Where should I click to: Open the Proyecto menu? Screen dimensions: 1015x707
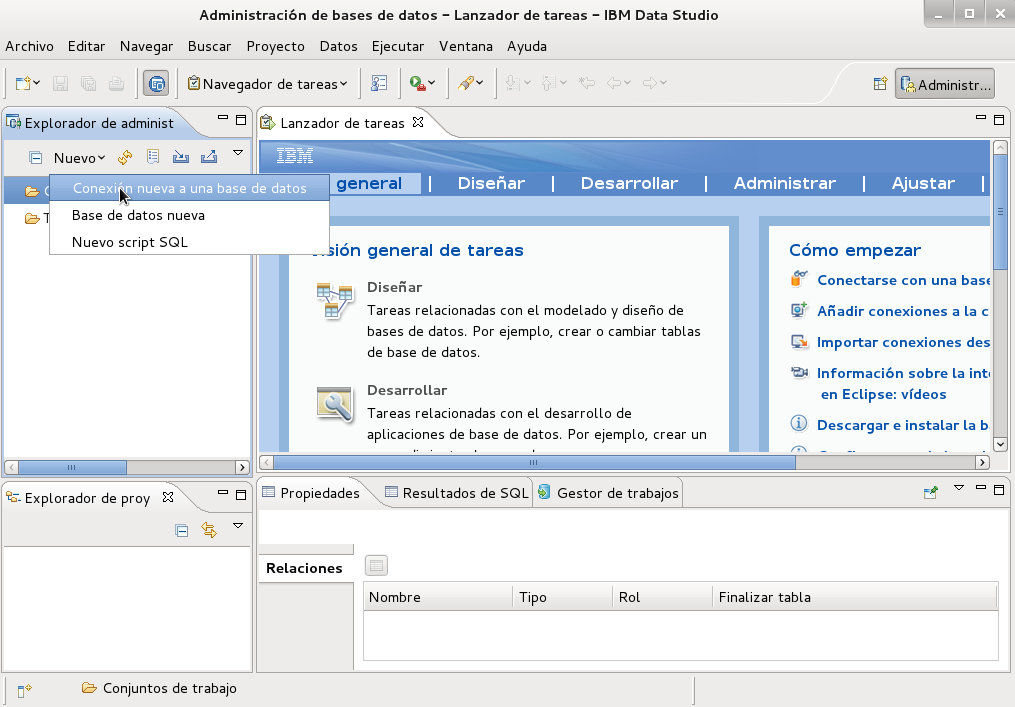tap(275, 46)
